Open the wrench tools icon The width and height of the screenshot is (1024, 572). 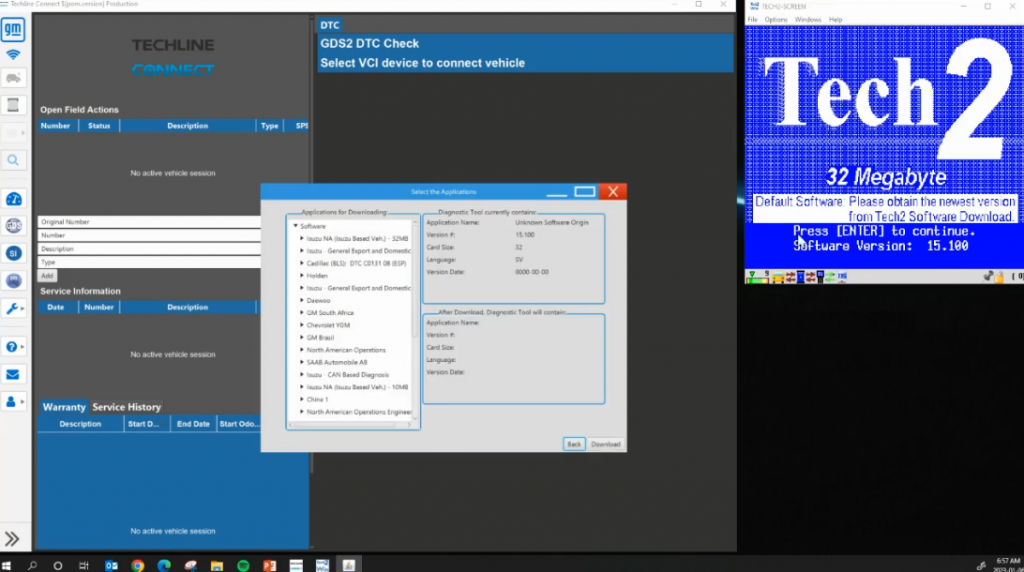[x=12, y=308]
